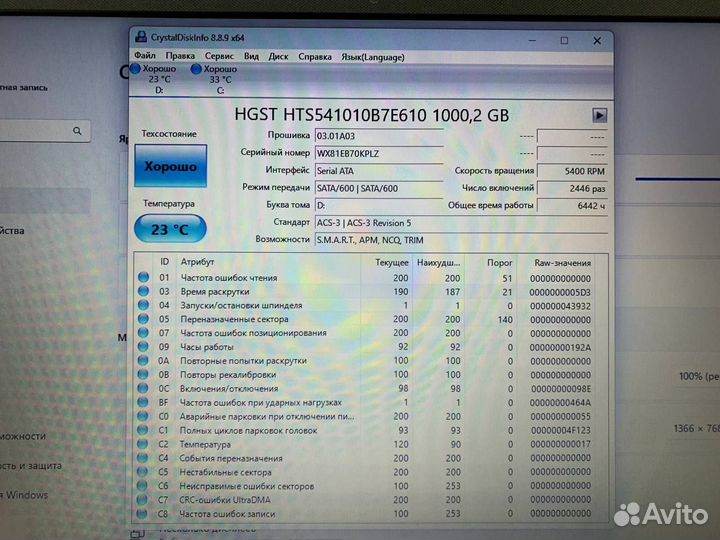Click status icon of row C1 циклов парковок головок

coord(143,430)
